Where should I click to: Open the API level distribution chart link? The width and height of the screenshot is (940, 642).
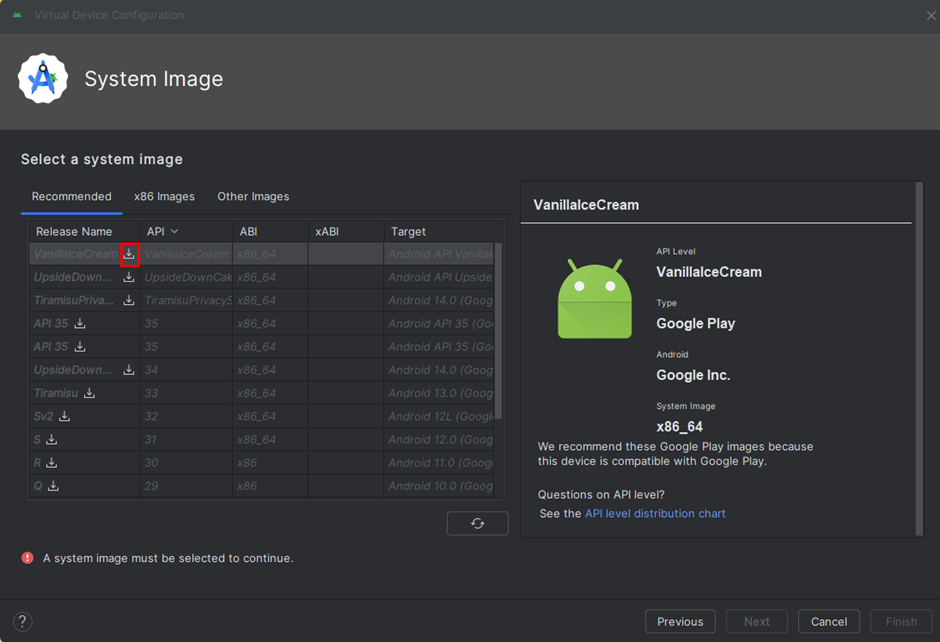click(x=655, y=514)
